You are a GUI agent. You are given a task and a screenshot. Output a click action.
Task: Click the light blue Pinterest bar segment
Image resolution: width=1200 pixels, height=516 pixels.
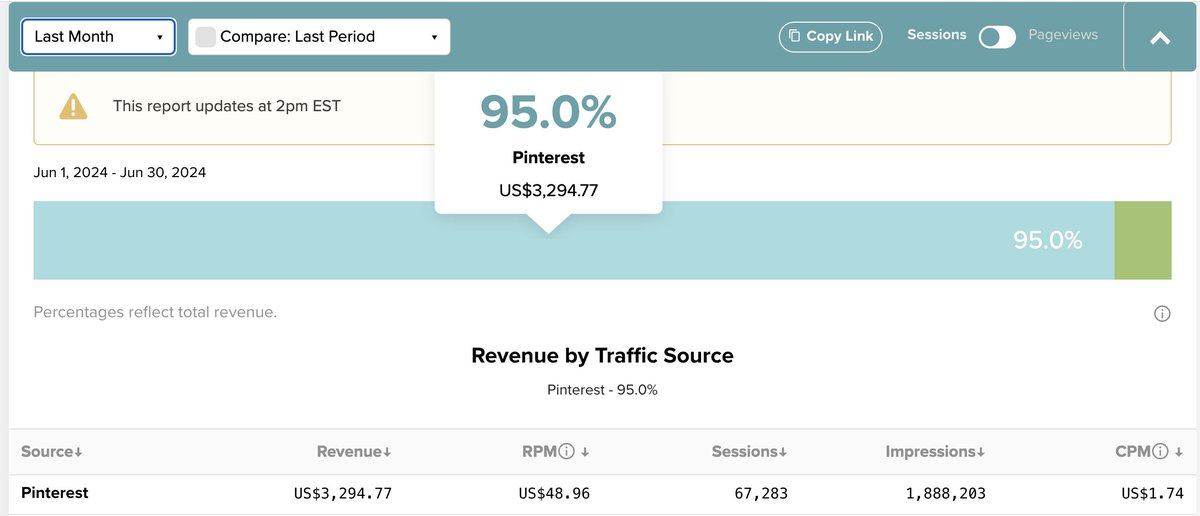(x=574, y=240)
